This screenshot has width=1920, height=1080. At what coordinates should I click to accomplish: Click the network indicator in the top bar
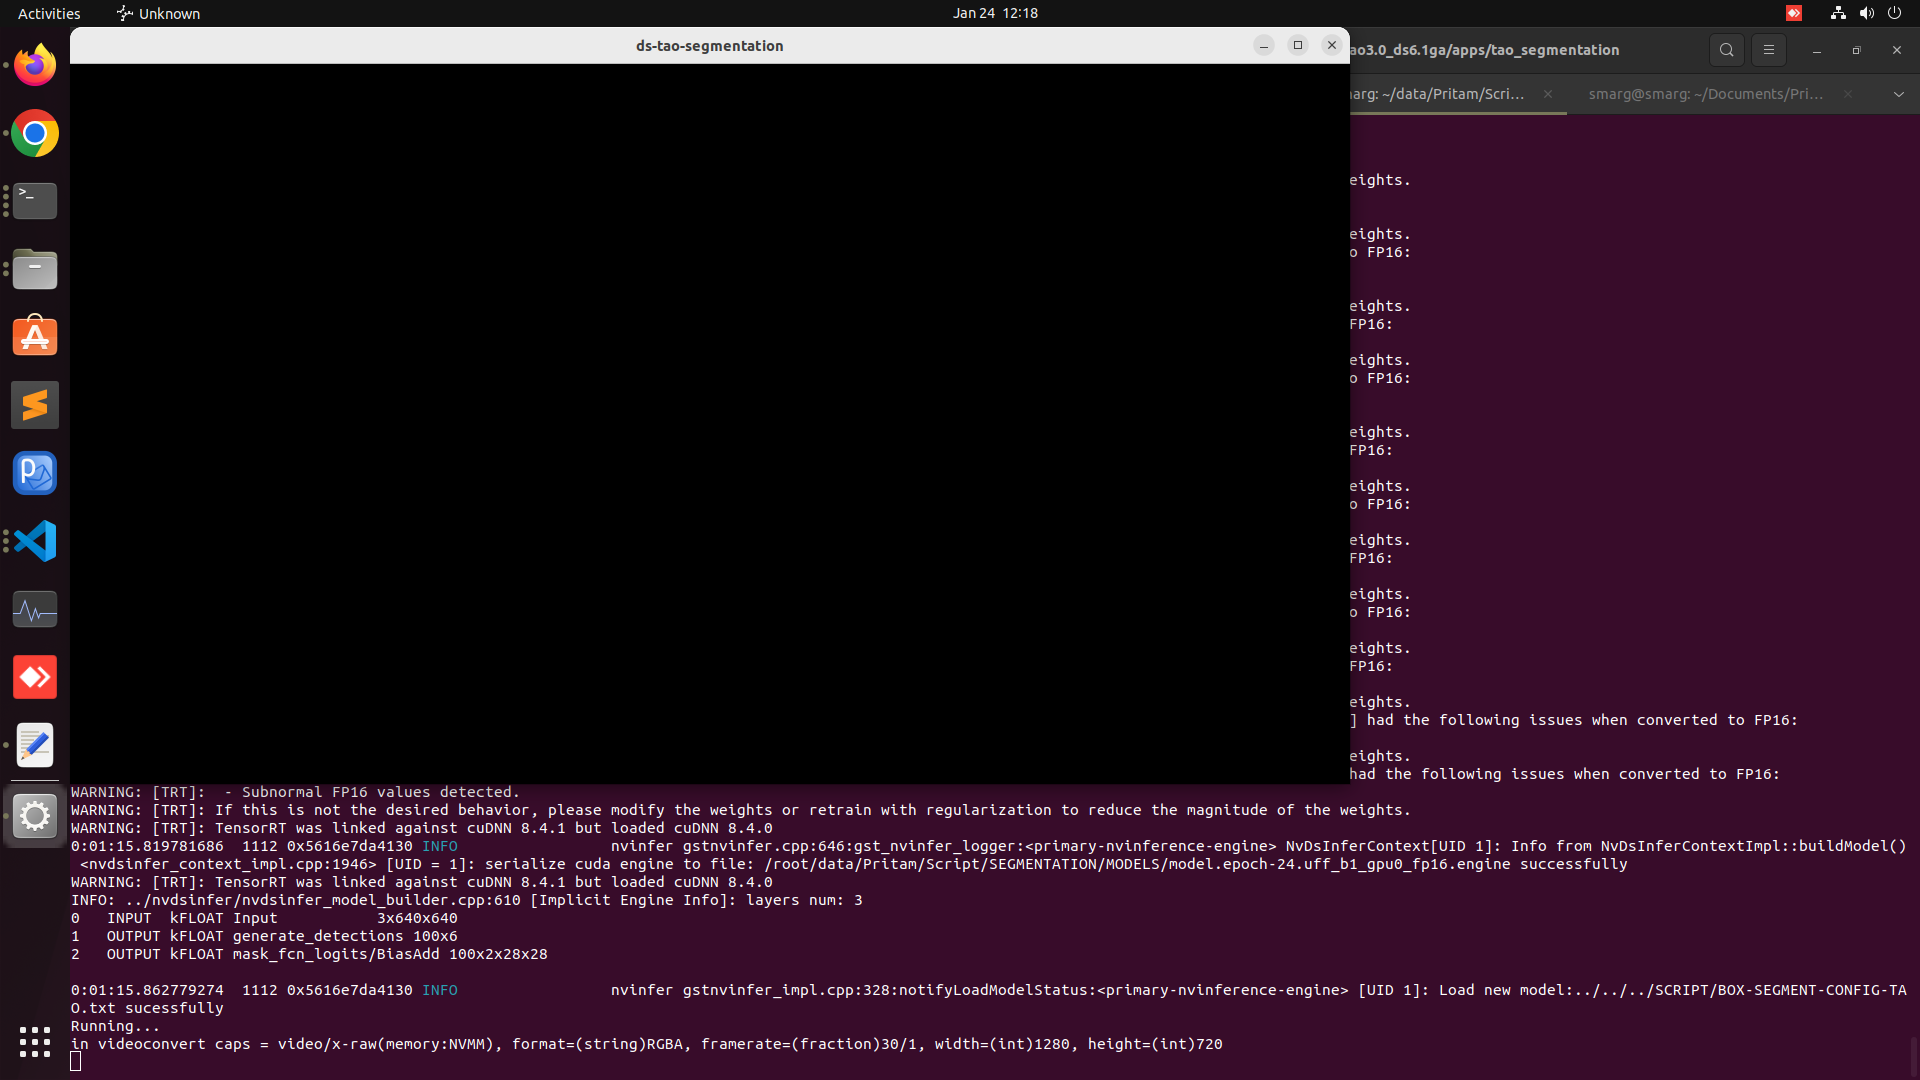[1837, 13]
